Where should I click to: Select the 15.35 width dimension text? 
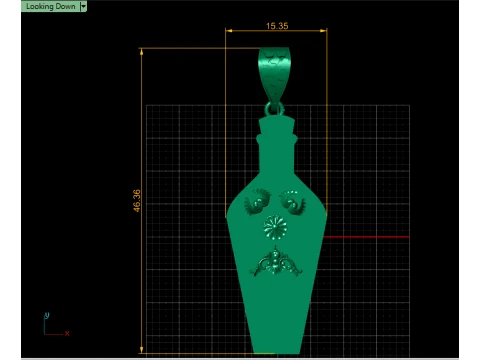[277, 26]
